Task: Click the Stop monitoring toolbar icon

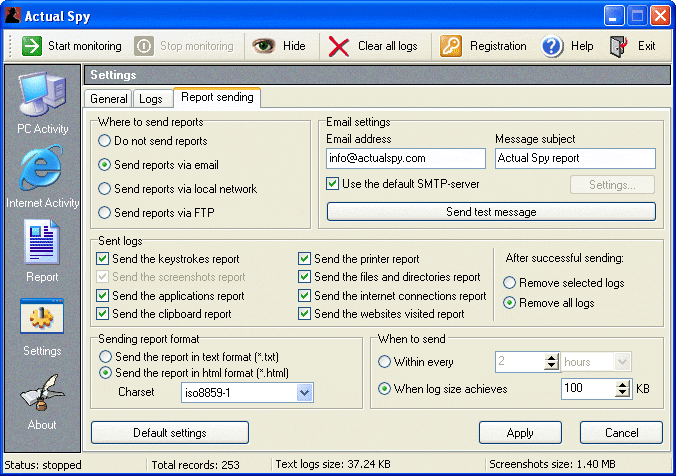Action: [144, 46]
